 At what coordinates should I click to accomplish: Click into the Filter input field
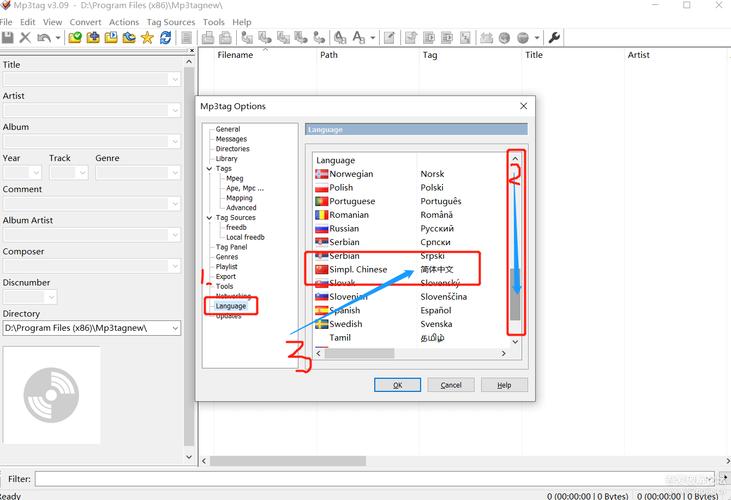pos(375,479)
